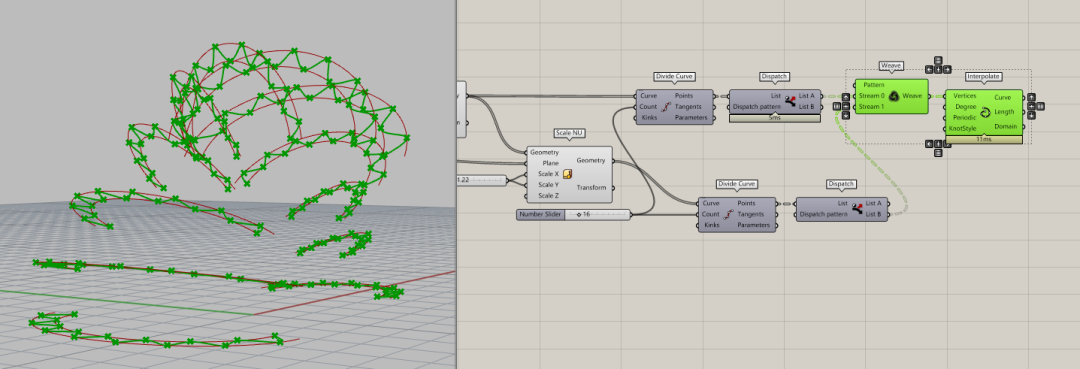
Task: Click the Pattern input on Weave
Action: pos(873,85)
